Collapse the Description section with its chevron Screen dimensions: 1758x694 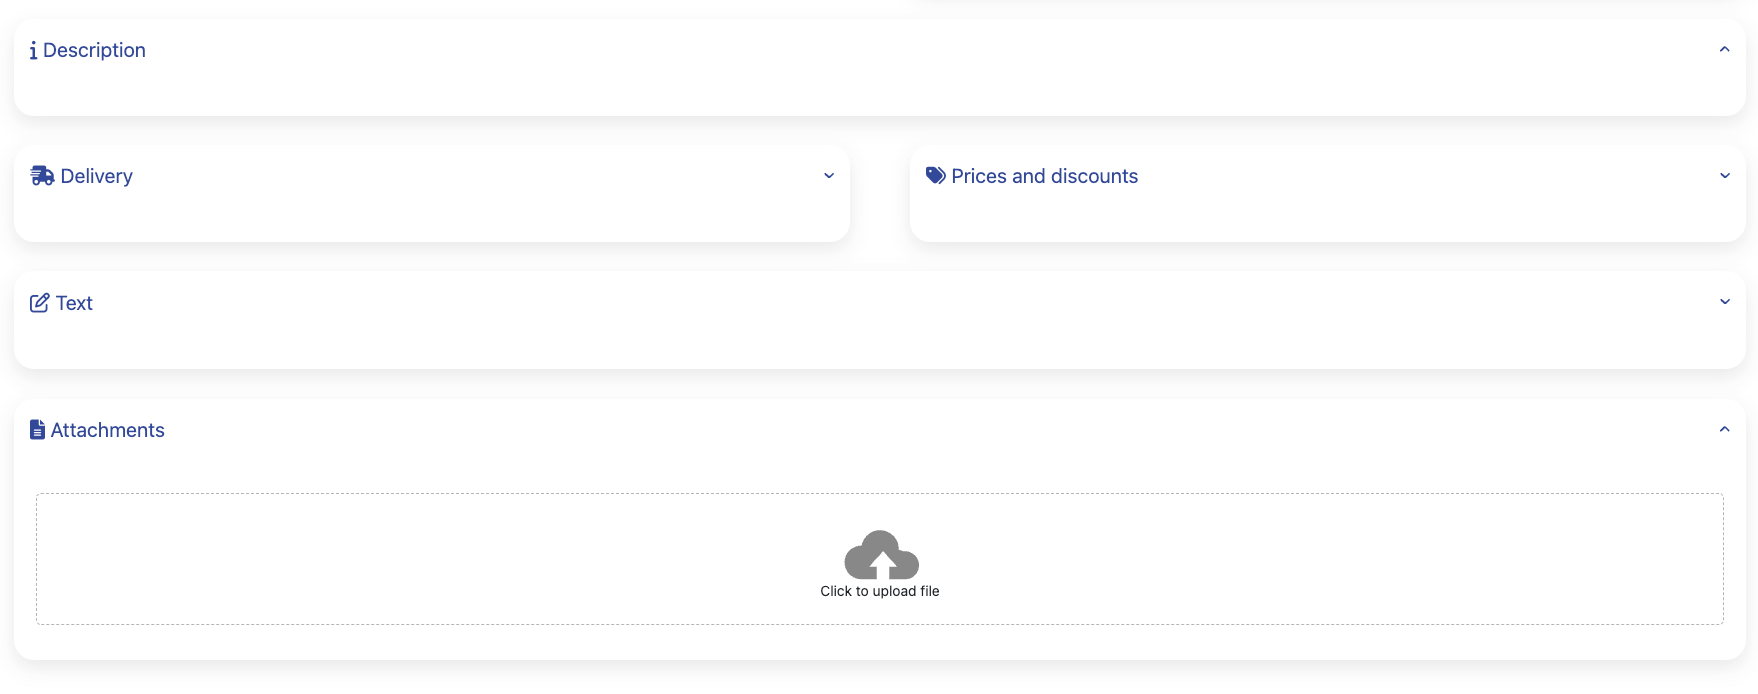[1724, 49]
